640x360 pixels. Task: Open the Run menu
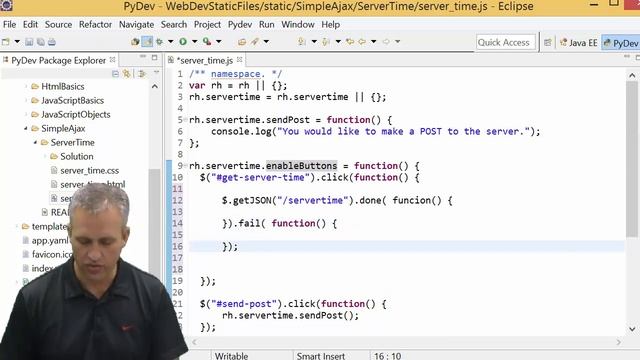tap(267, 24)
